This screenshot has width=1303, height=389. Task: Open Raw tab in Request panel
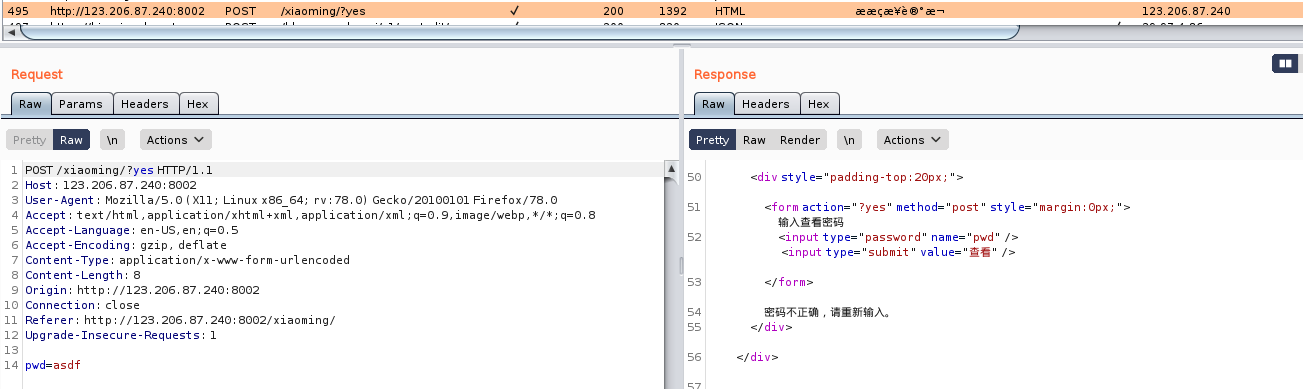30,104
